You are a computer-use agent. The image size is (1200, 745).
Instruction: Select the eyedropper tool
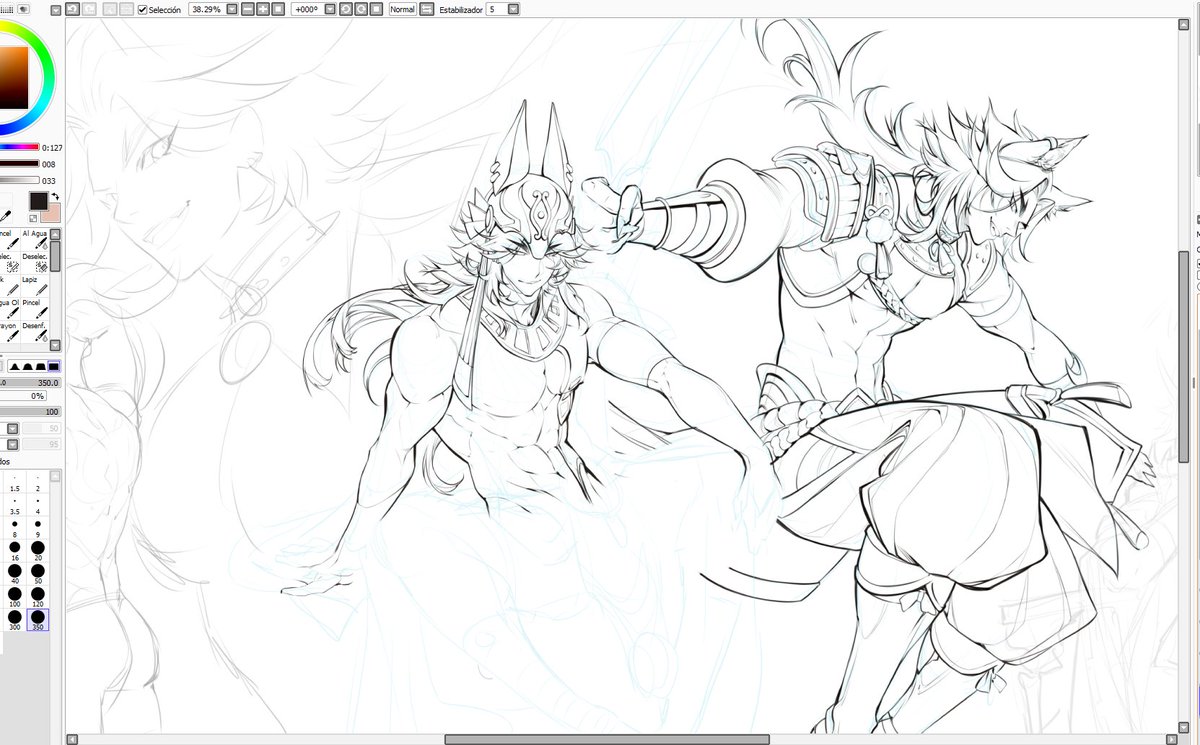tap(5, 216)
